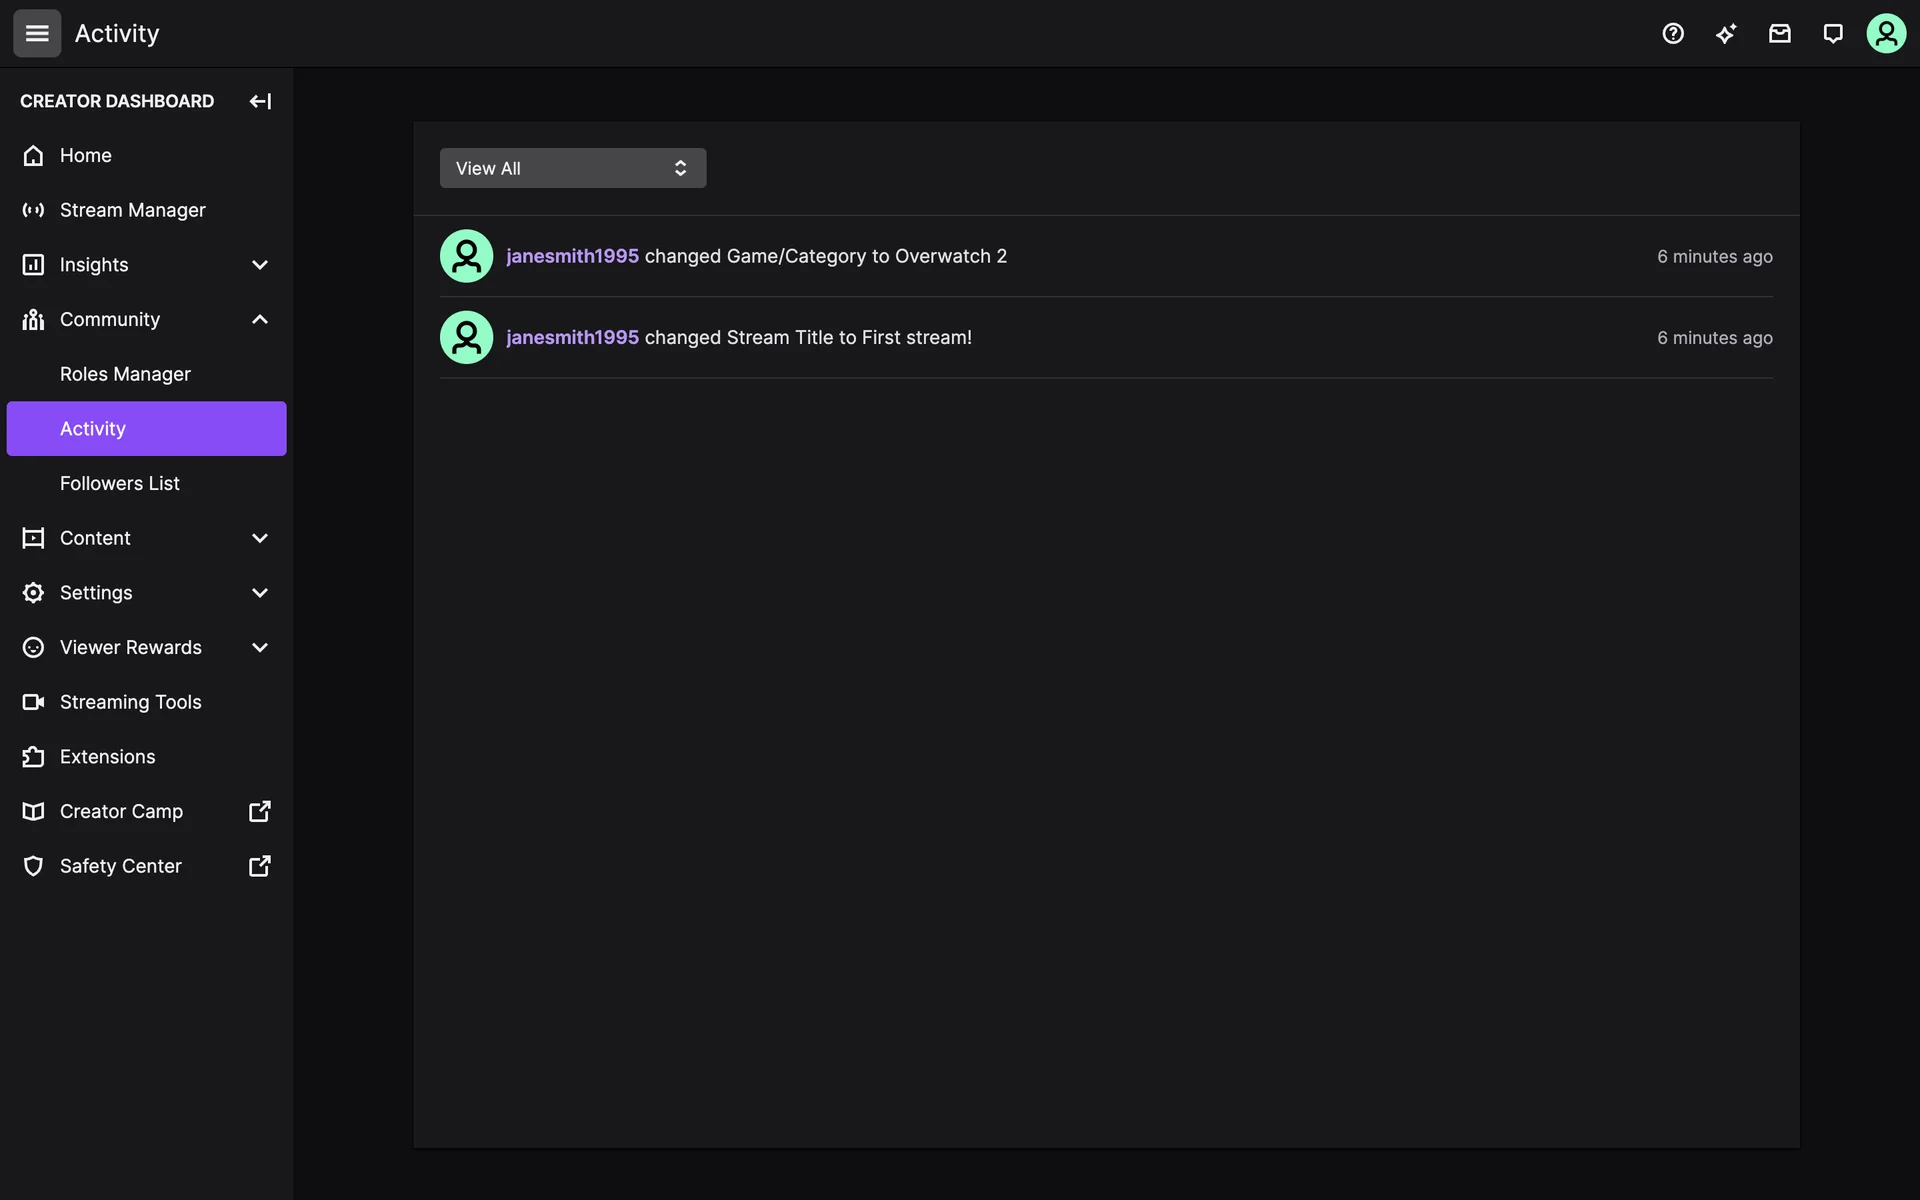Expand the Viewer Rewards section
The image size is (1920, 1200).
coord(259,647)
